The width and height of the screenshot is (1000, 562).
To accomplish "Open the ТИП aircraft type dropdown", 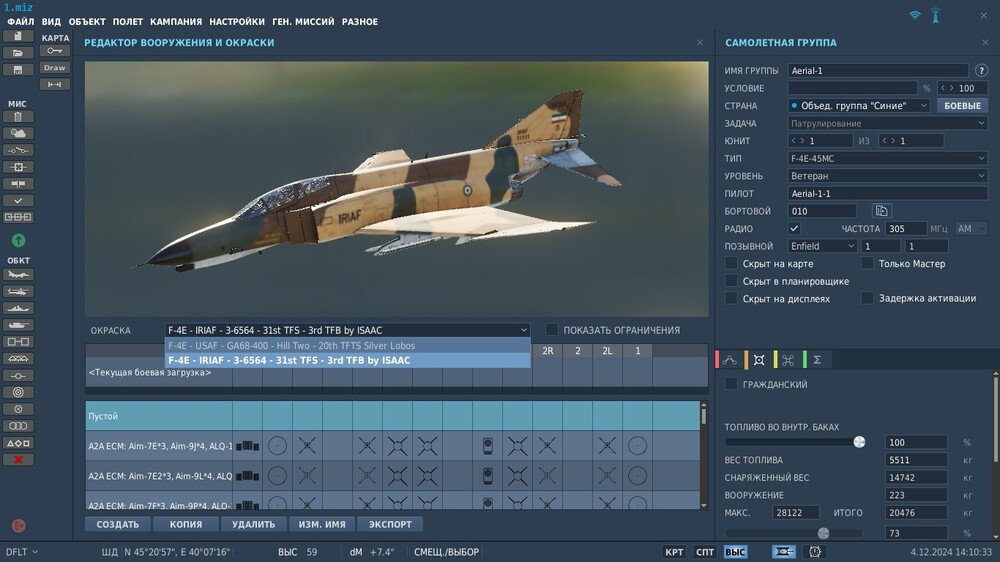I will pos(888,158).
